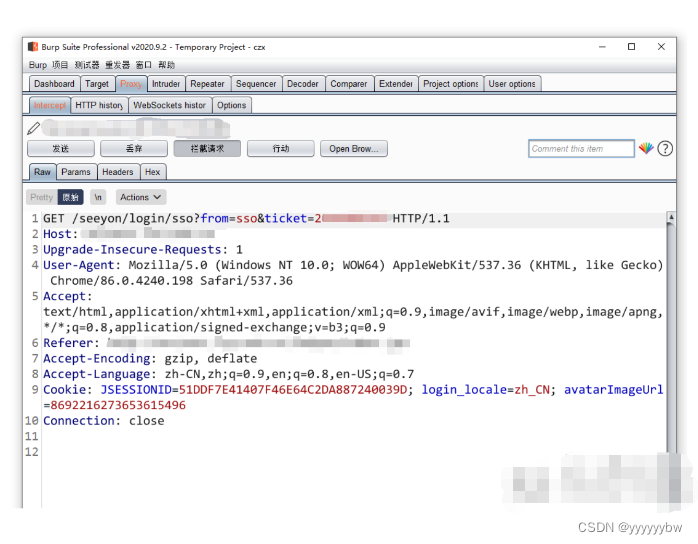Screen dimensions: 698x544
Task: Open the rainbow highlight color picker
Action: pos(646,149)
